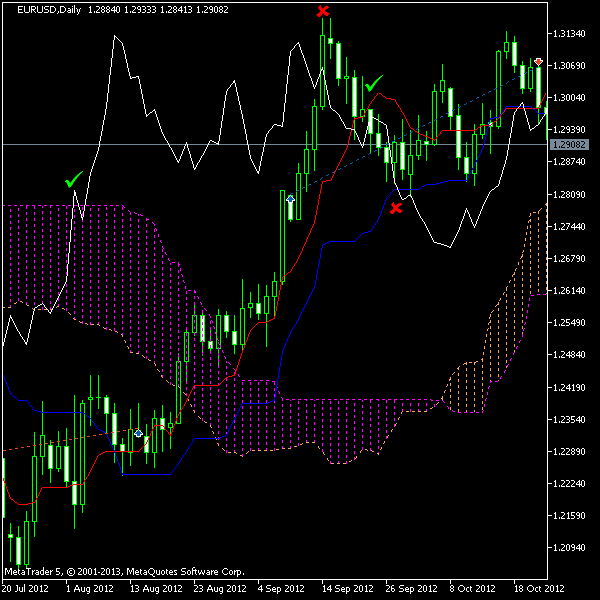Click the 1.25490 price axis label
The image size is (600, 600).
coord(569,323)
